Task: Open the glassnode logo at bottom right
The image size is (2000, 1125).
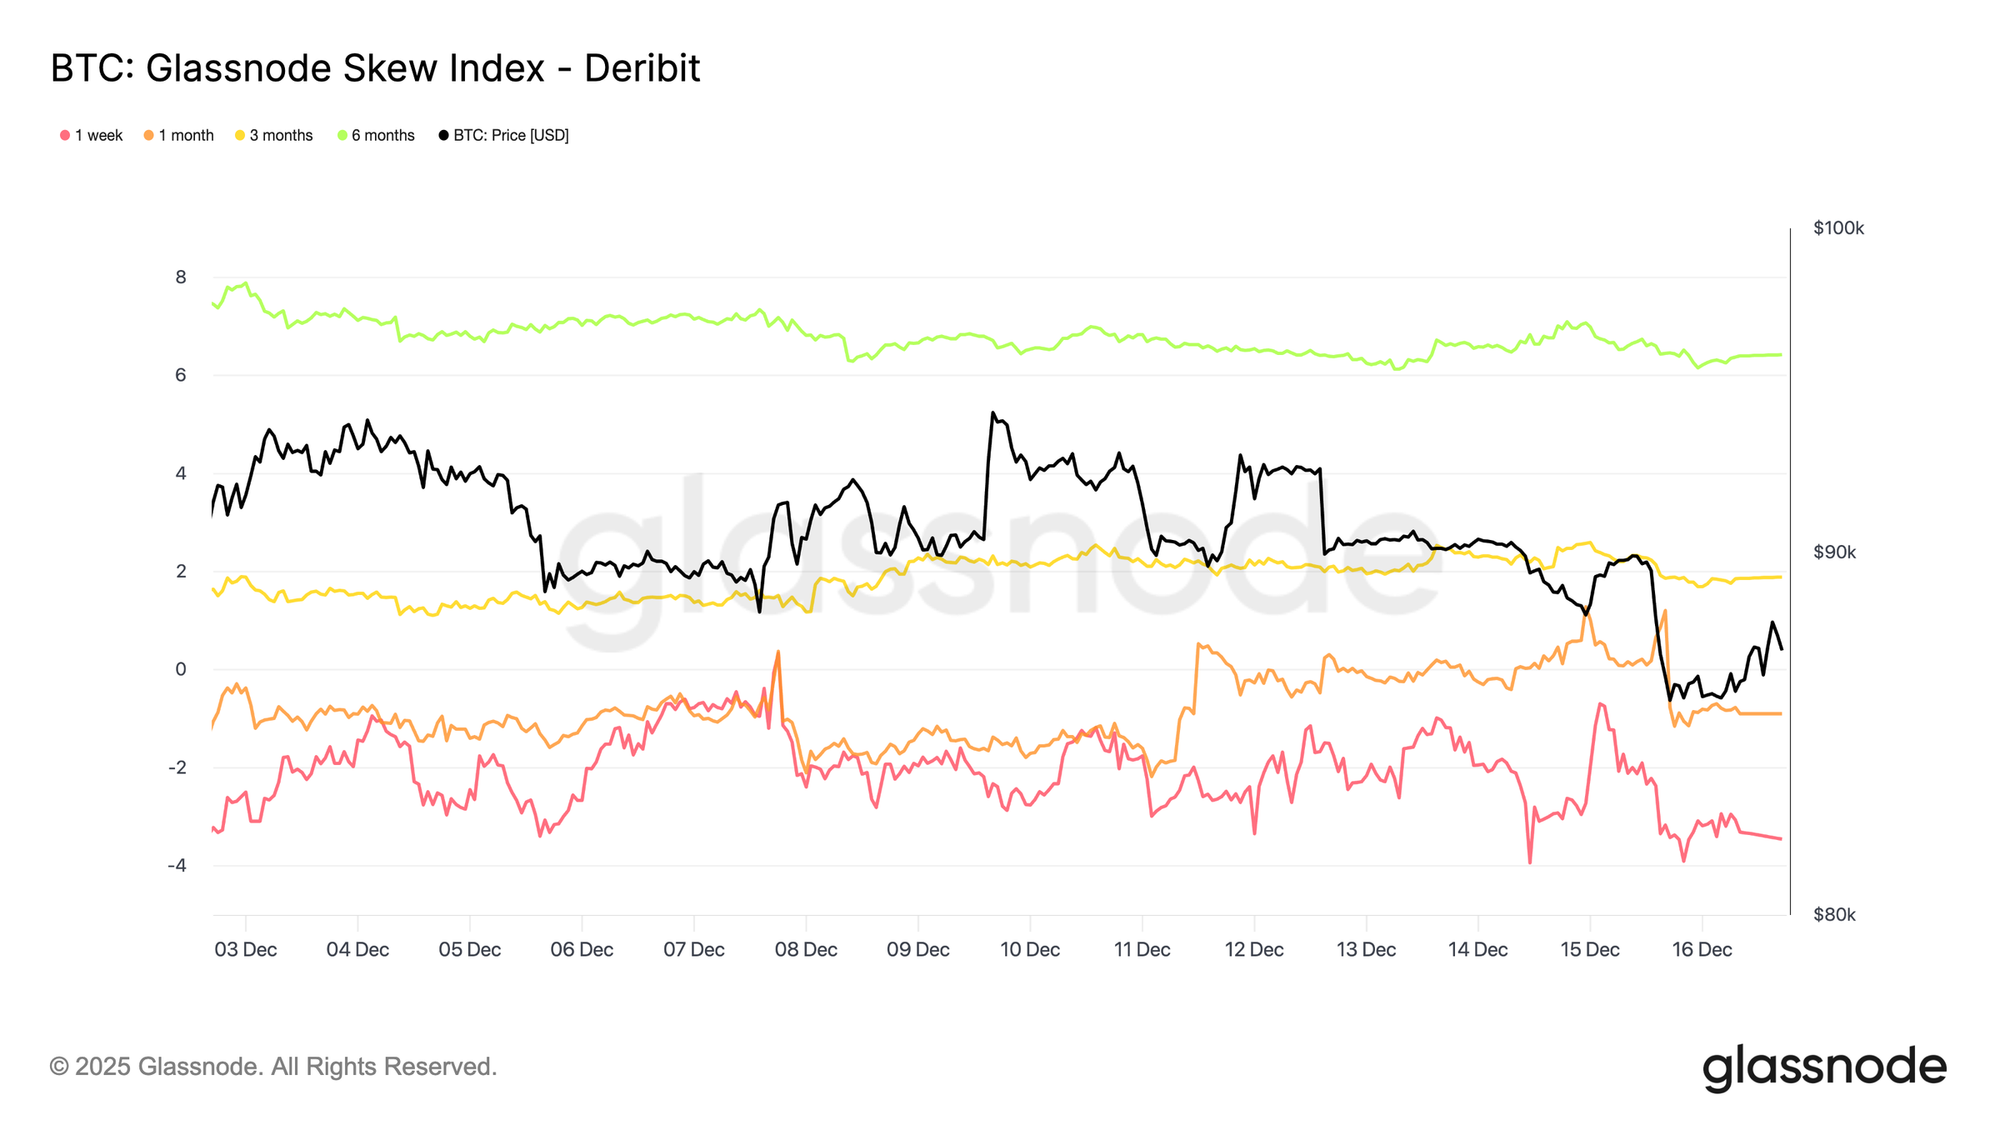Action: [1824, 1067]
